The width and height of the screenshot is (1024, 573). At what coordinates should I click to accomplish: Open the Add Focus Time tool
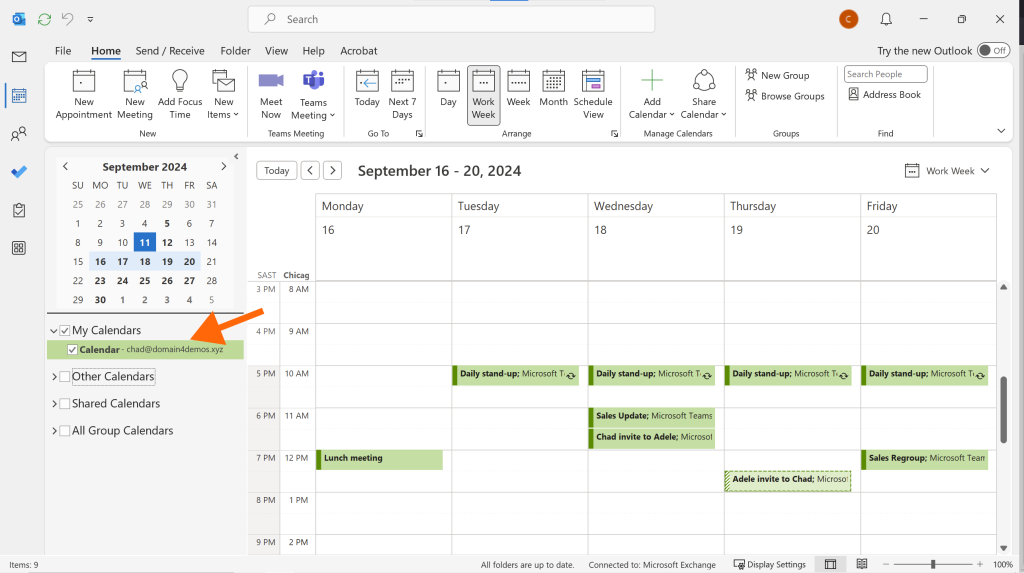[x=180, y=95]
